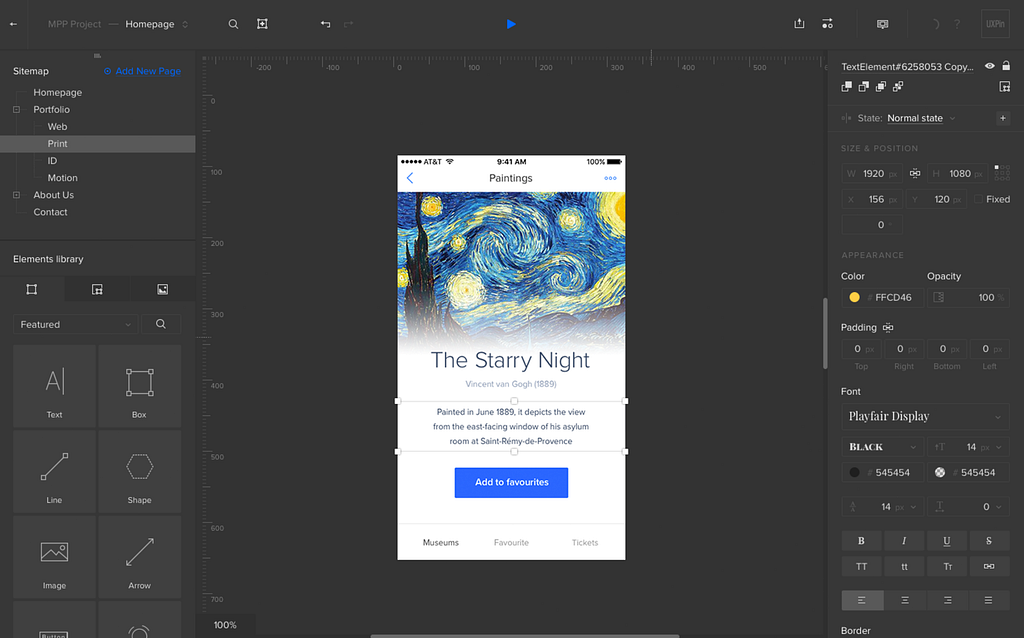Apply lowercase tt text transform
The height and width of the screenshot is (638, 1024).
click(x=904, y=566)
